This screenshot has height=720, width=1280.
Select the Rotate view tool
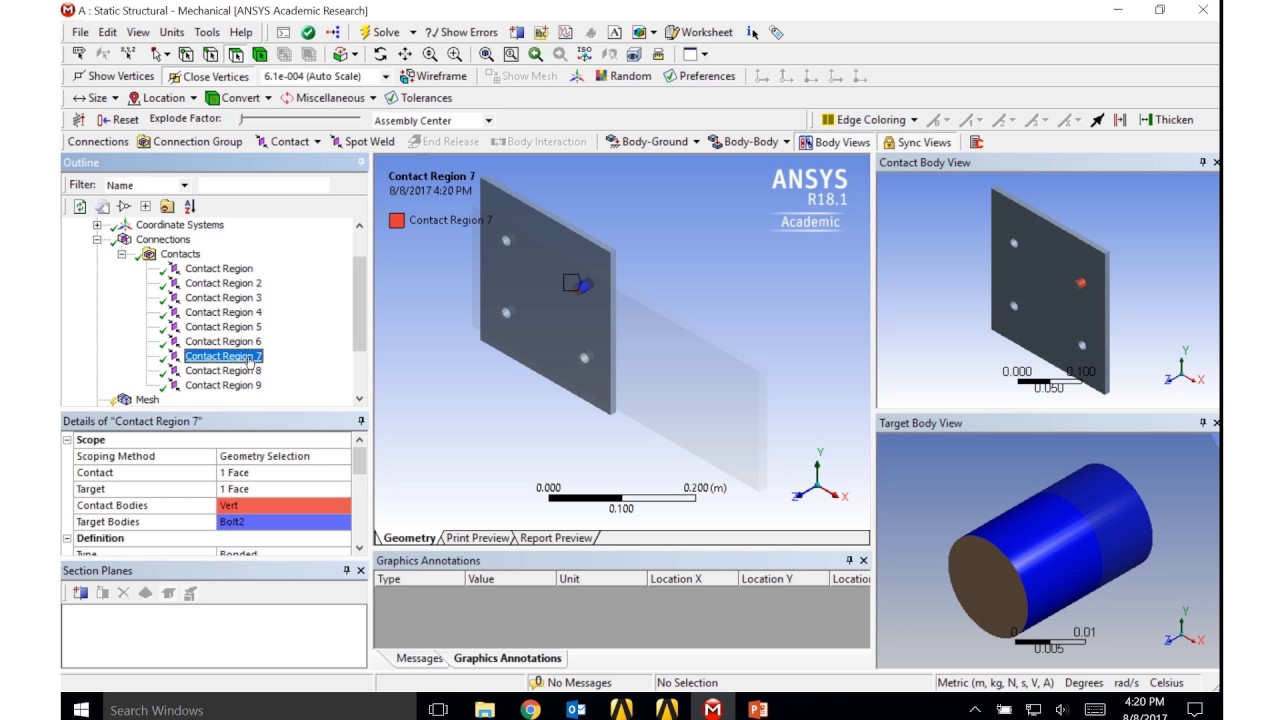coord(380,54)
